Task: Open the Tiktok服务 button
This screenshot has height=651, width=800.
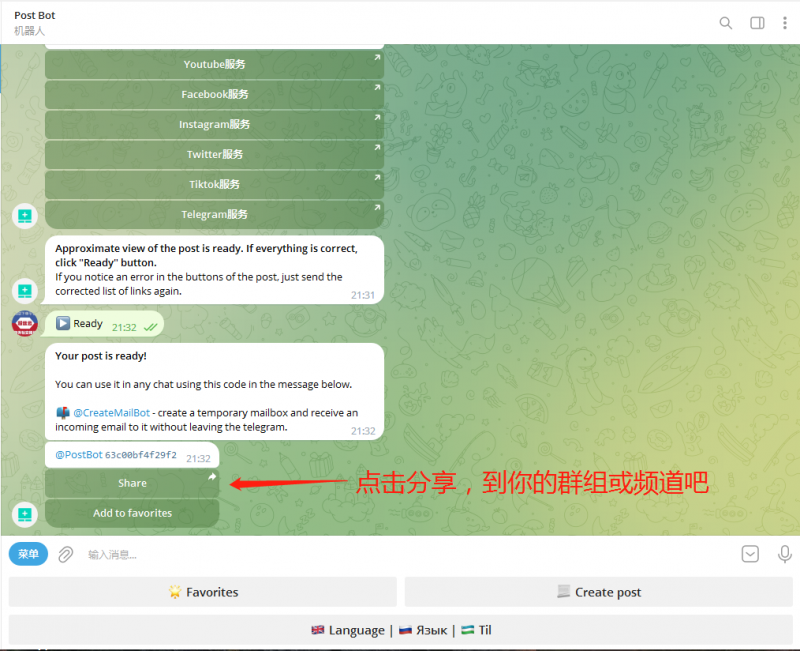Action: pos(214,184)
